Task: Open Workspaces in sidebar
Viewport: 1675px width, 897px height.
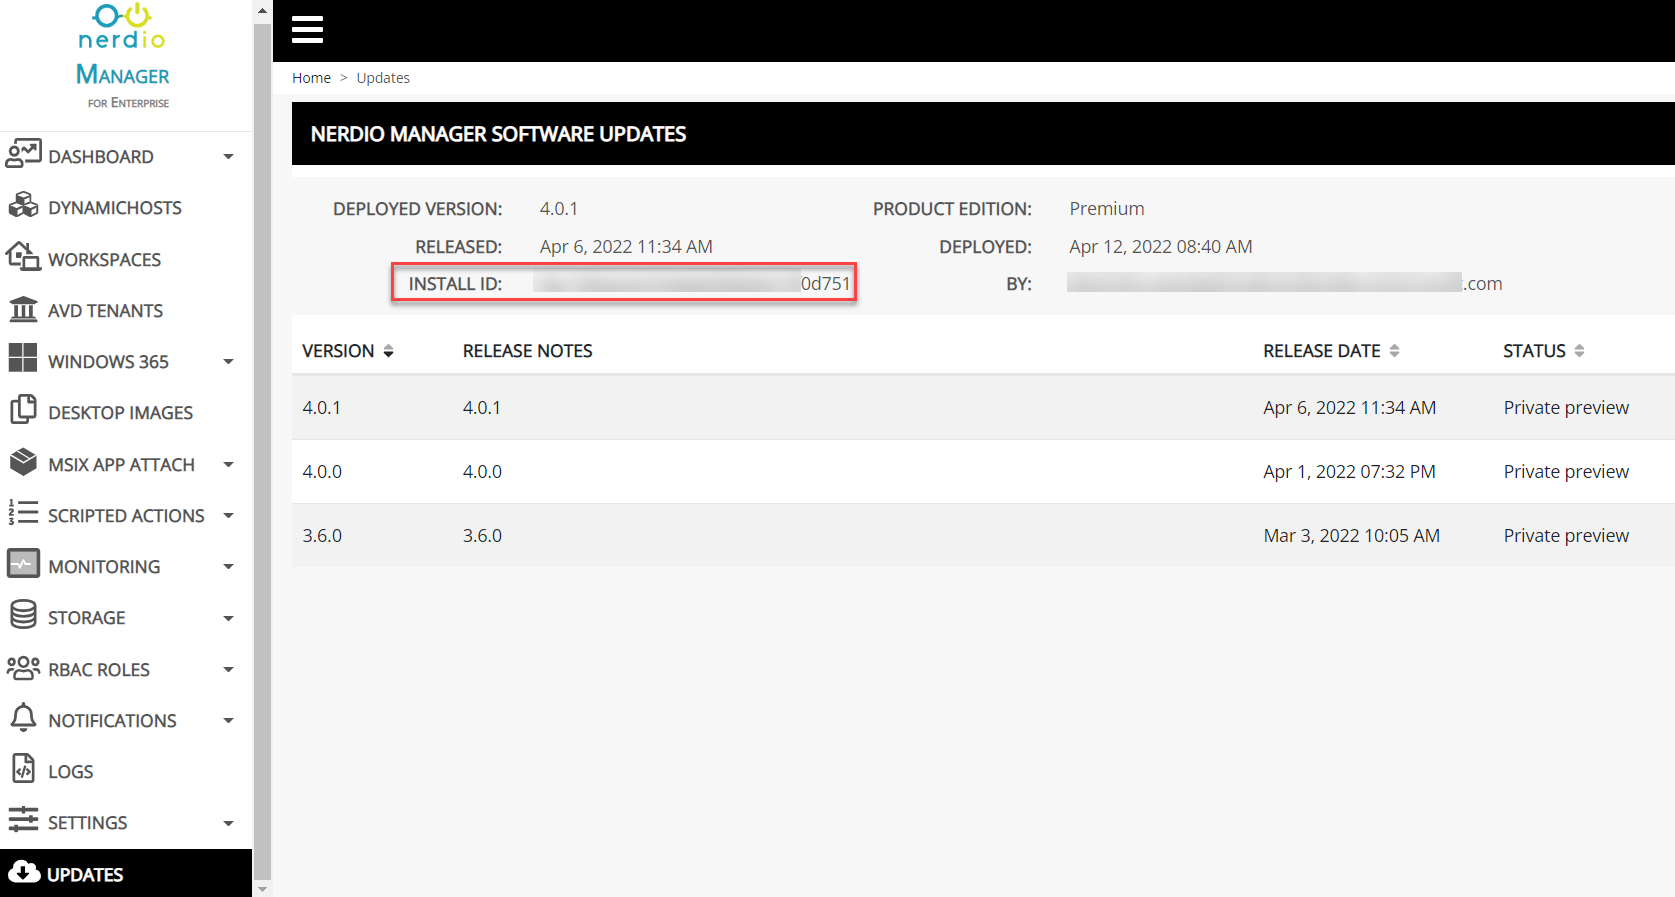Action: (104, 260)
